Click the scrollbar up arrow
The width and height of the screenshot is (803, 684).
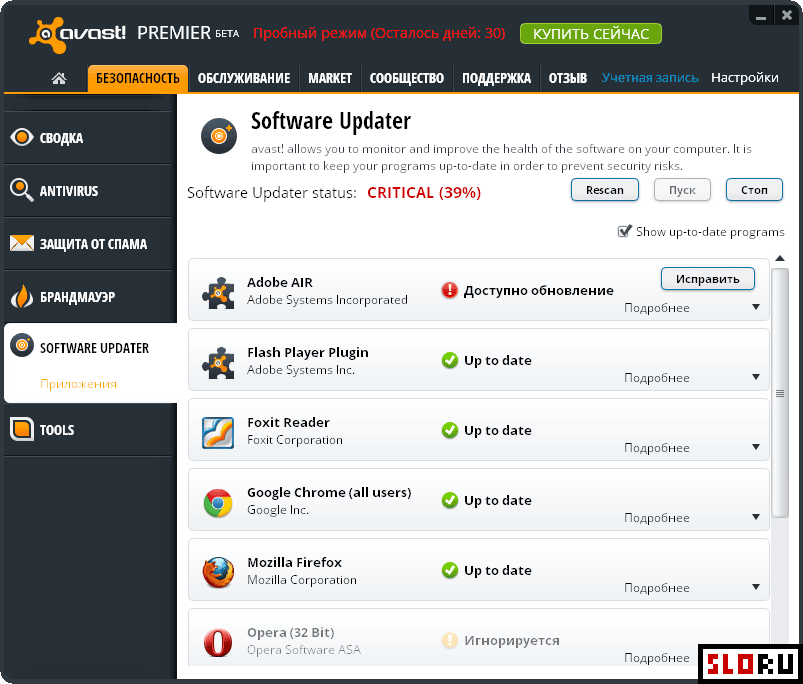click(780, 259)
